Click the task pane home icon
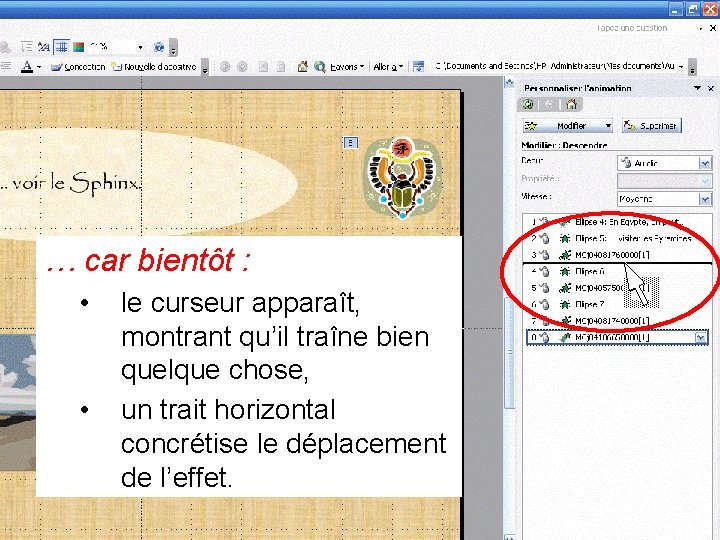720x540 pixels. point(572,105)
